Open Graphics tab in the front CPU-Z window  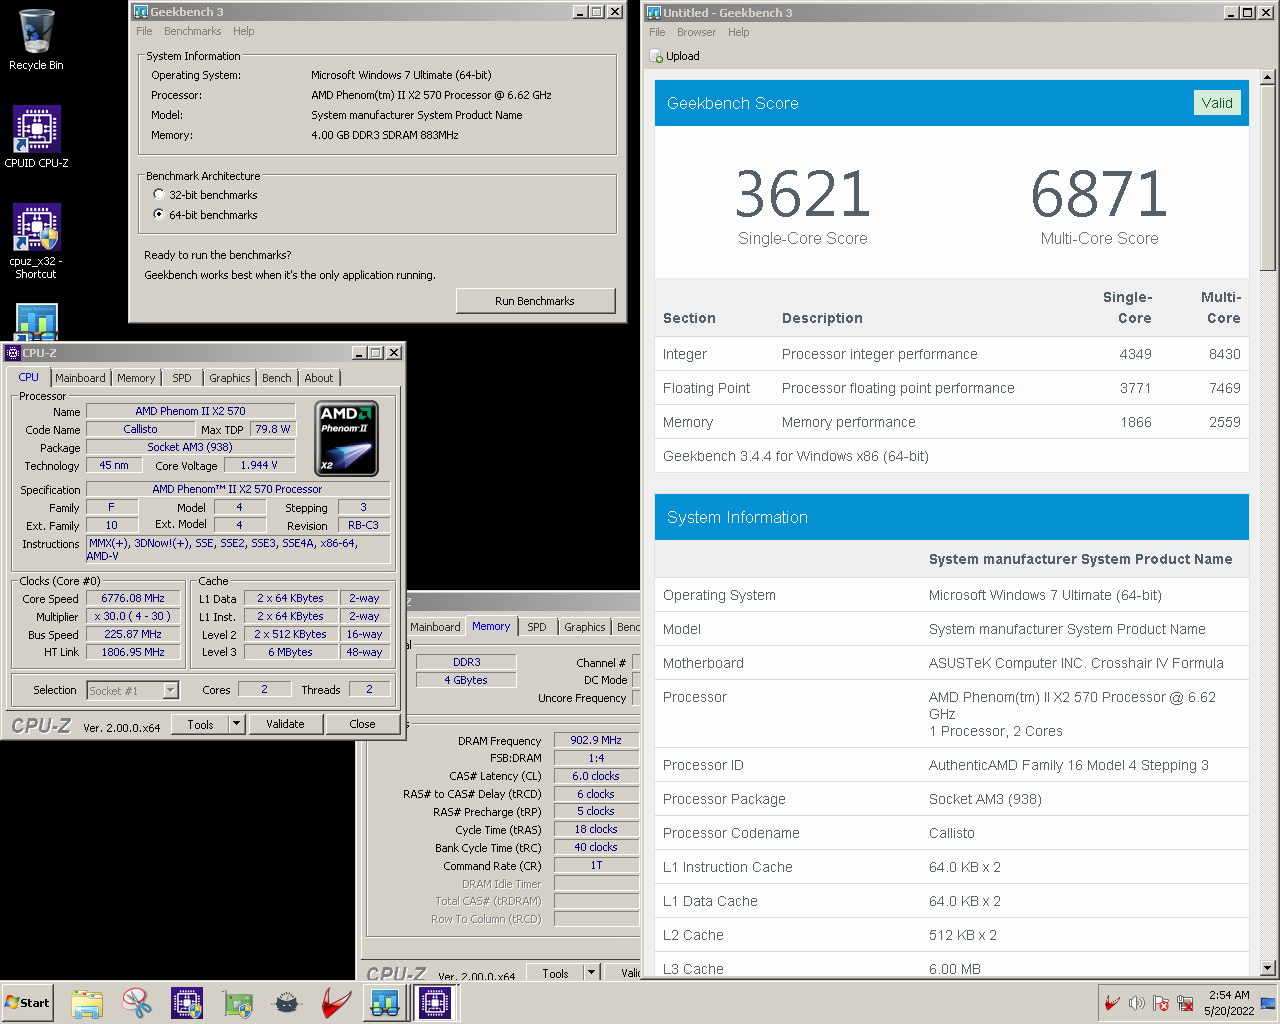[x=230, y=378]
